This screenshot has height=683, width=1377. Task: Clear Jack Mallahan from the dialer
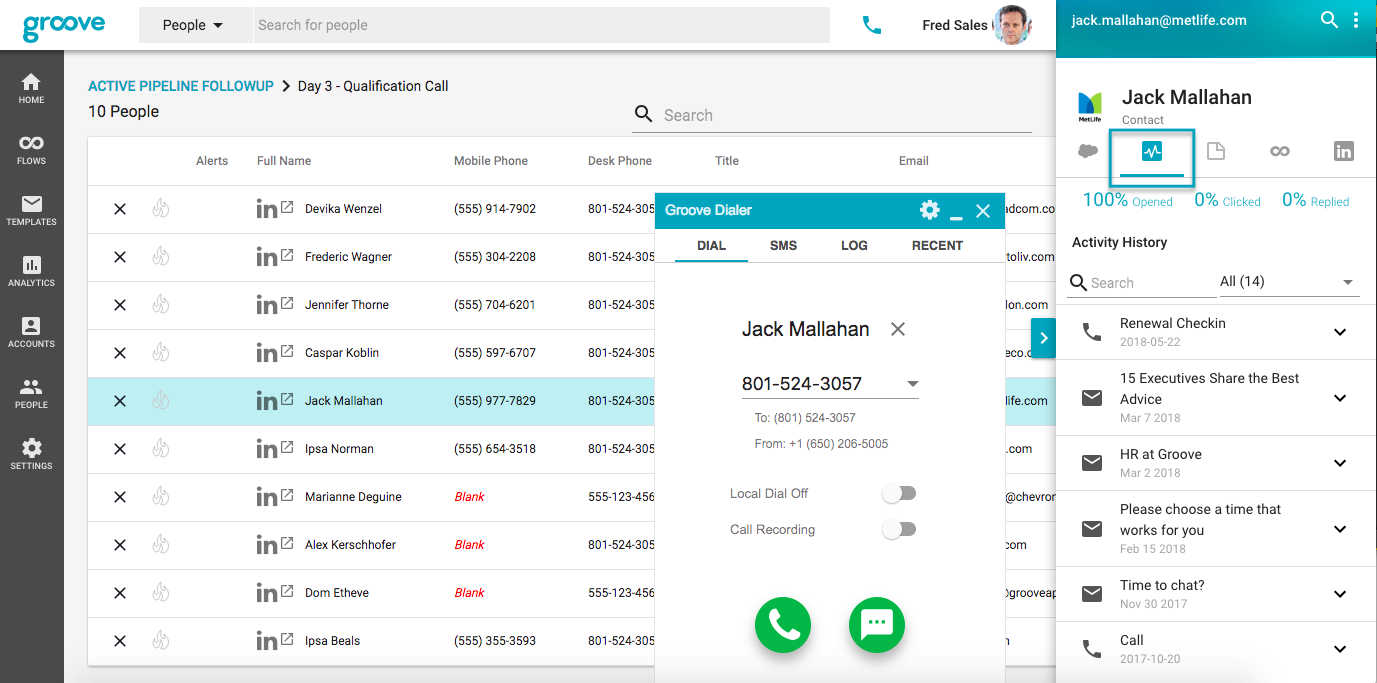point(898,329)
